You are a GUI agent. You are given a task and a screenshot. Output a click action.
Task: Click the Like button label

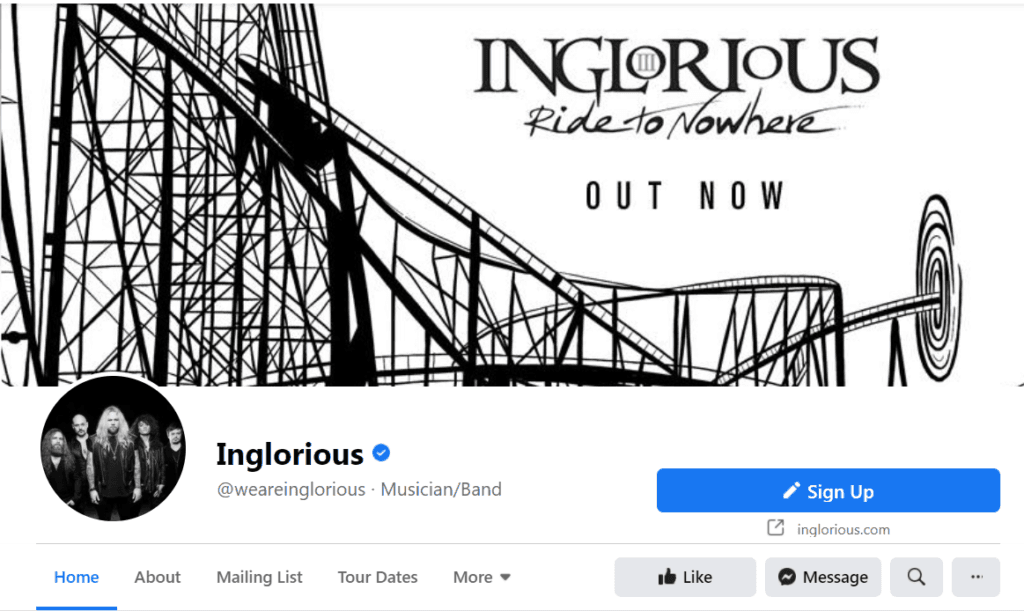pyautogui.click(x=697, y=577)
